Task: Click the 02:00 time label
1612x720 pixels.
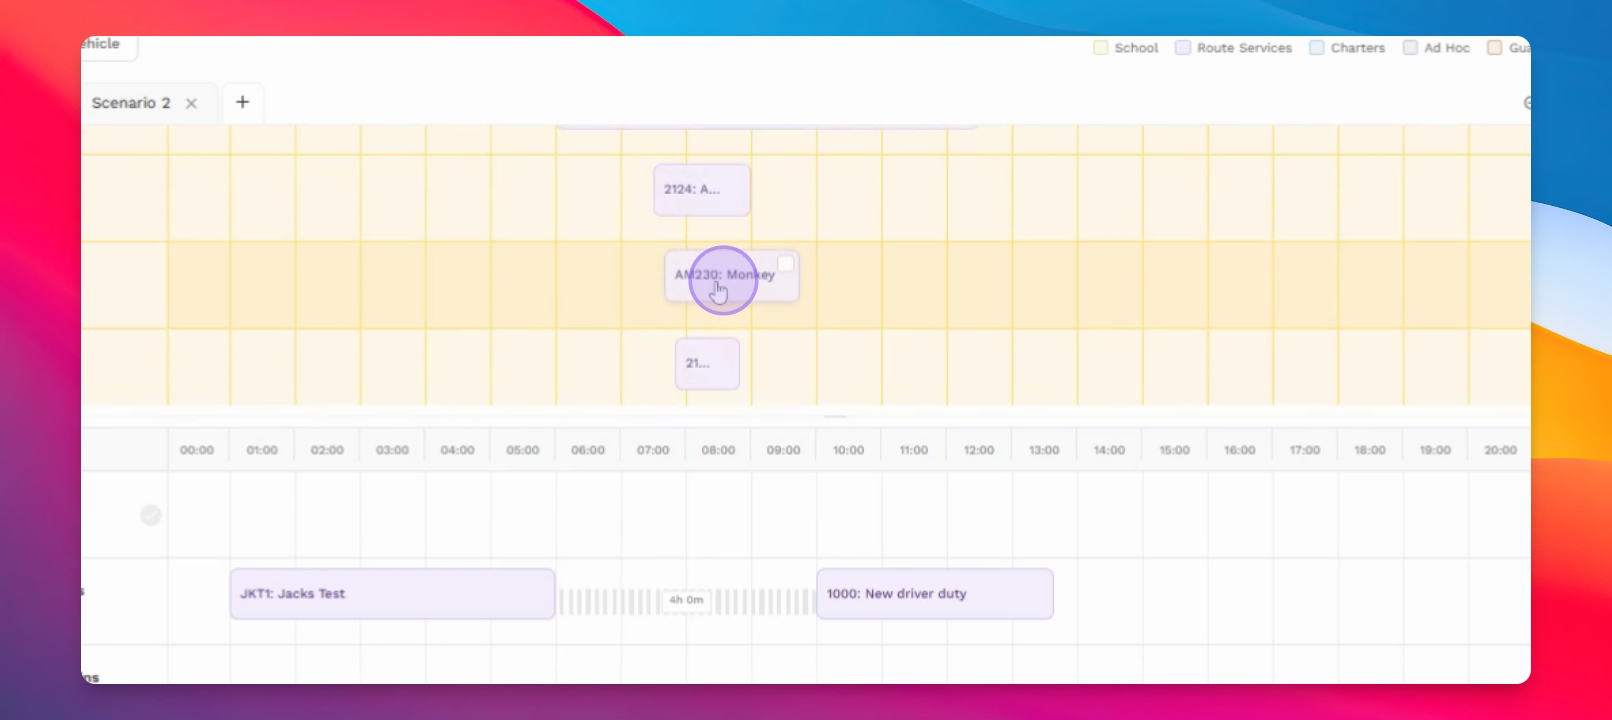Action: tap(327, 450)
